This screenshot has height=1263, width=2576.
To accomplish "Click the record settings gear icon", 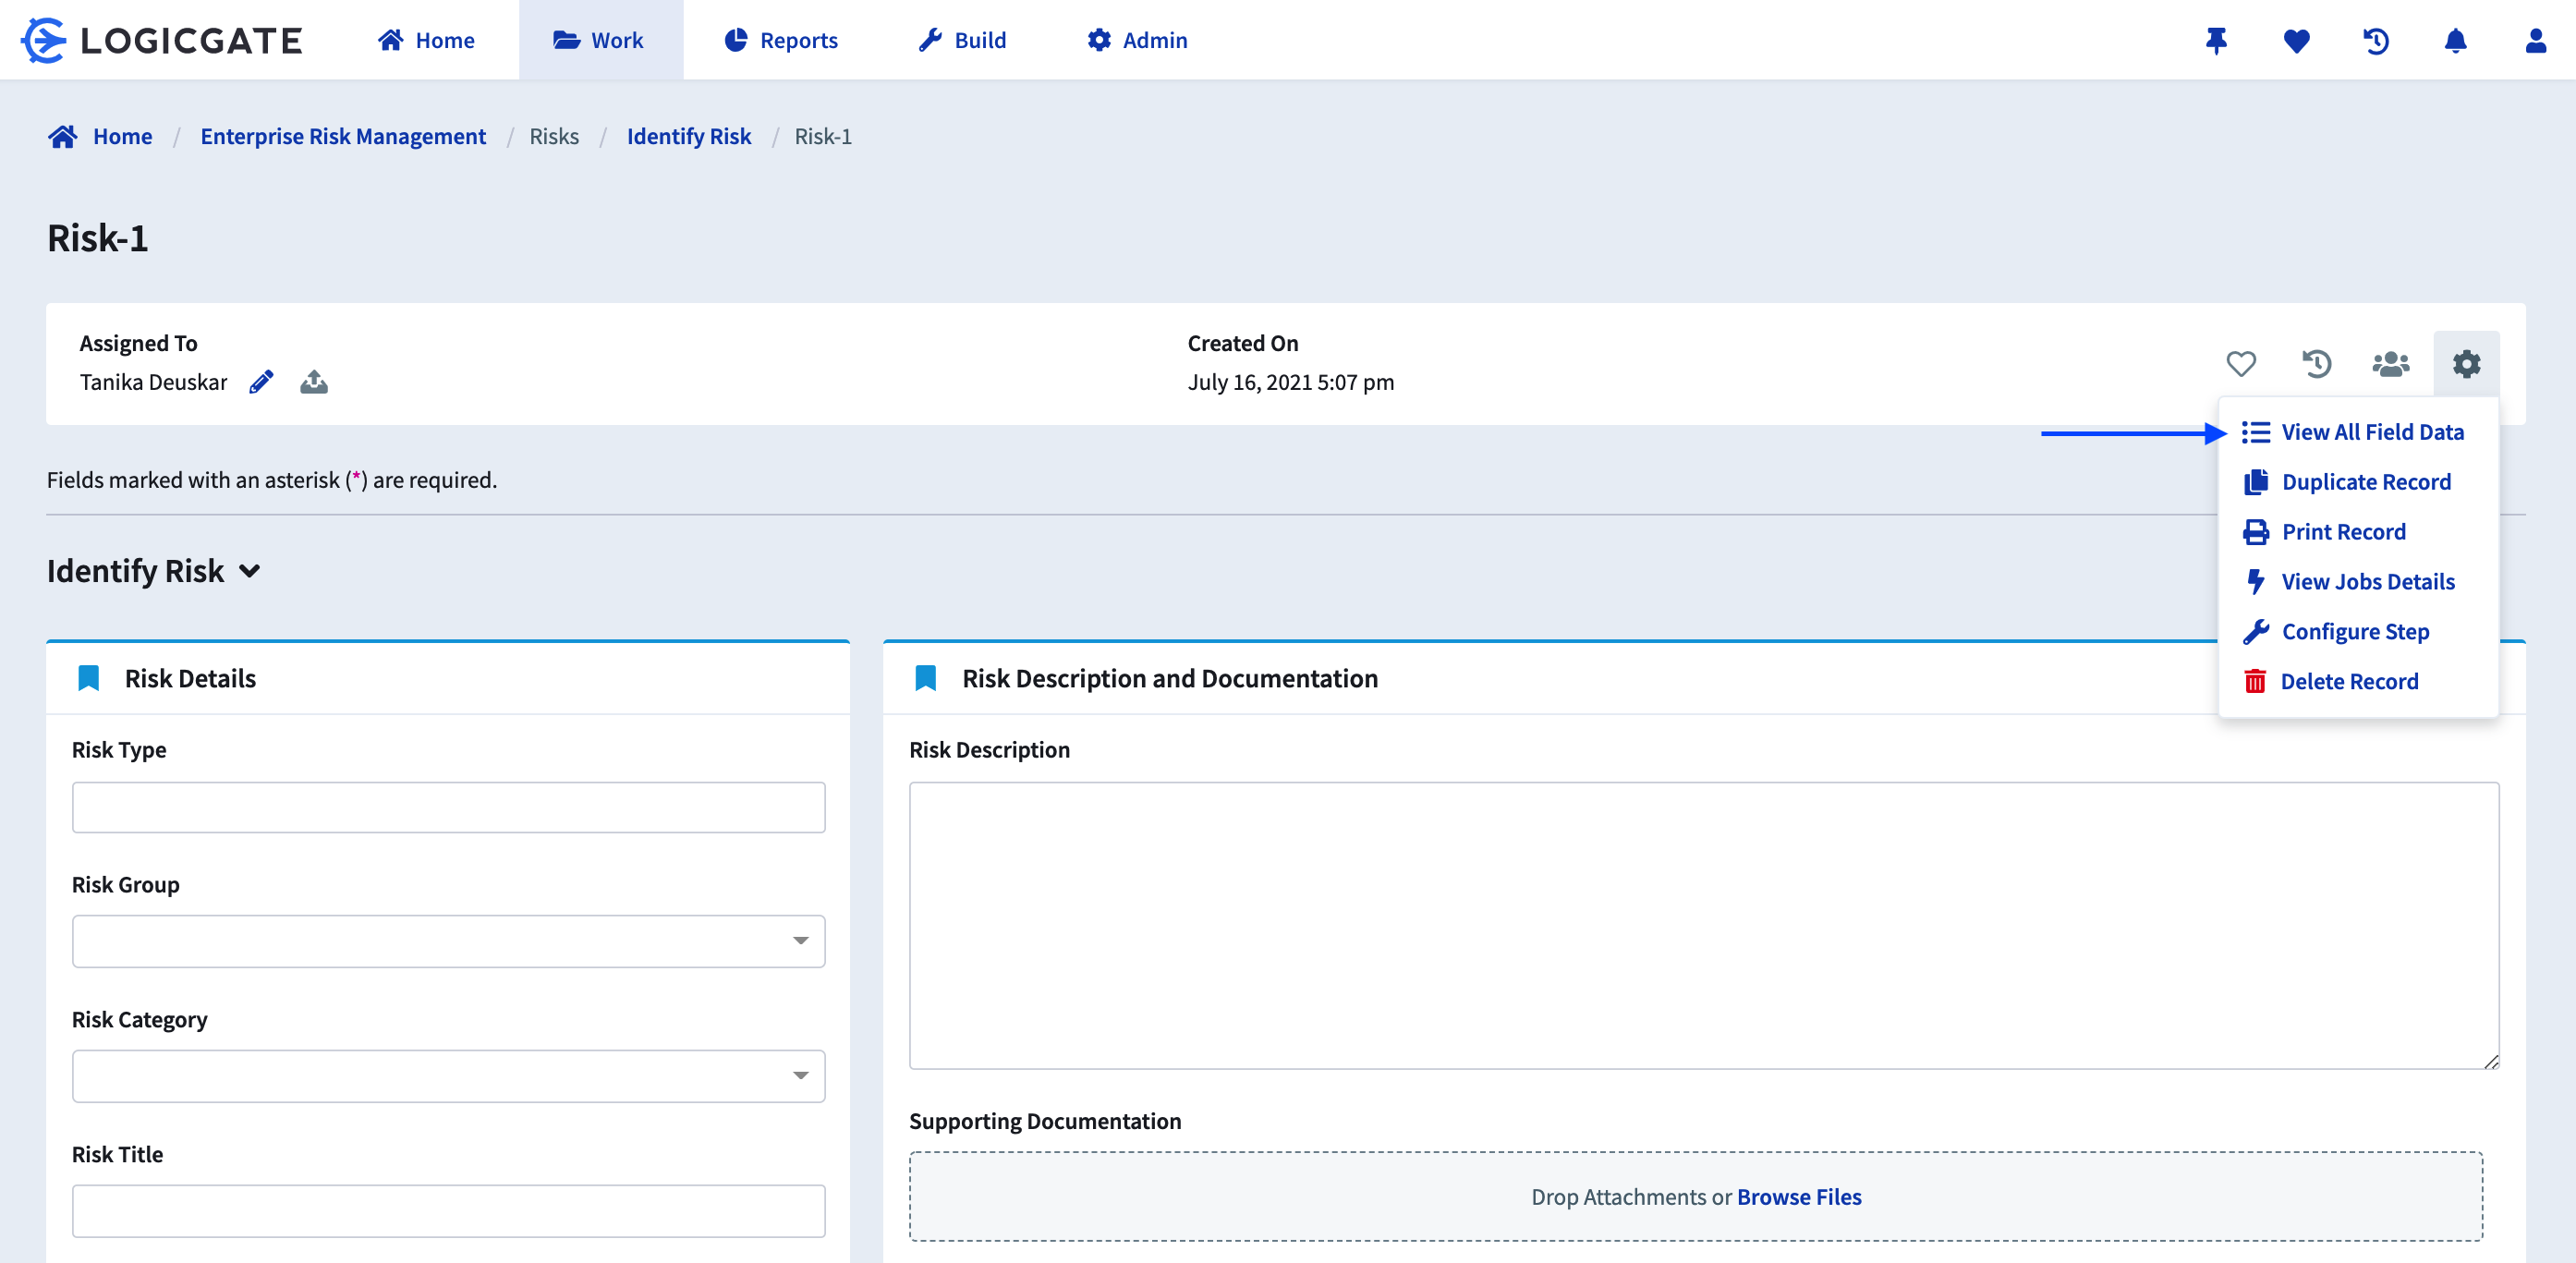I will [2466, 364].
